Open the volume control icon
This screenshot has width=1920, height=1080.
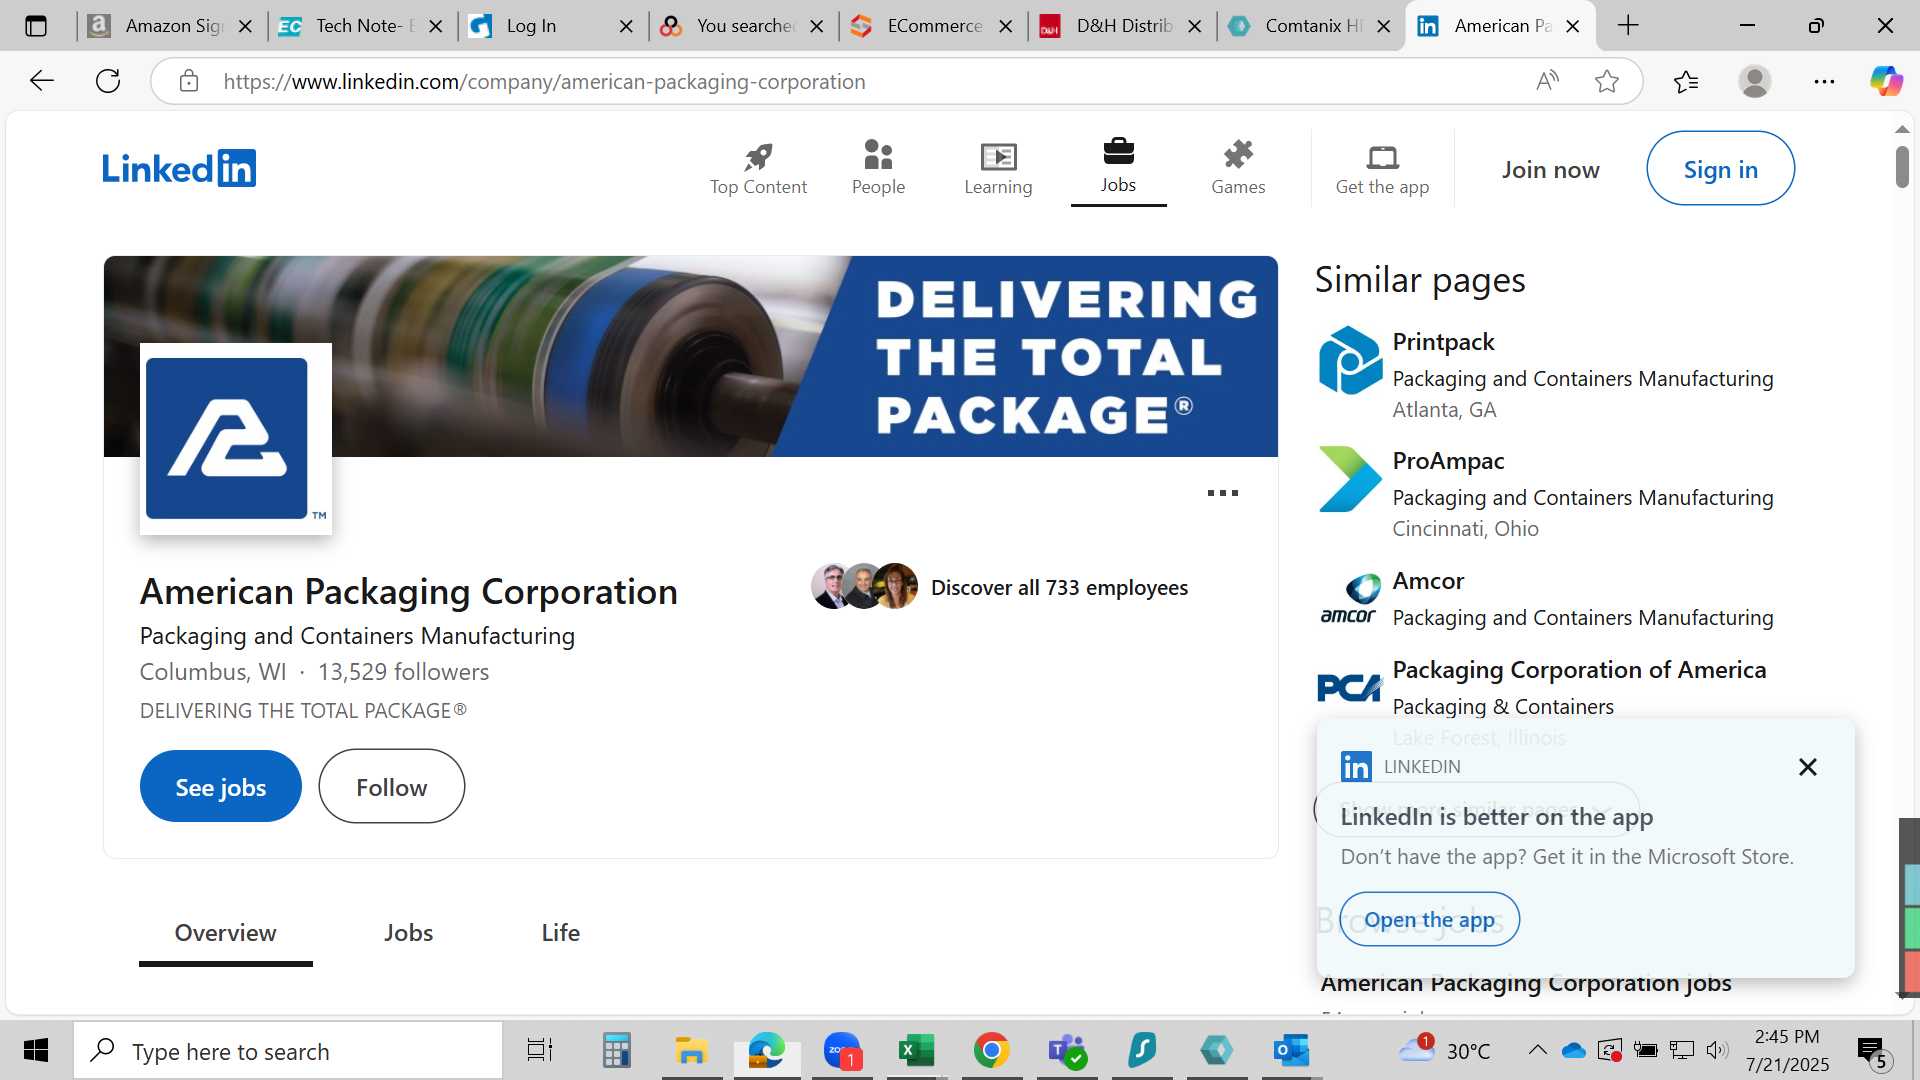pyautogui.click(x=1717, y=1050)
